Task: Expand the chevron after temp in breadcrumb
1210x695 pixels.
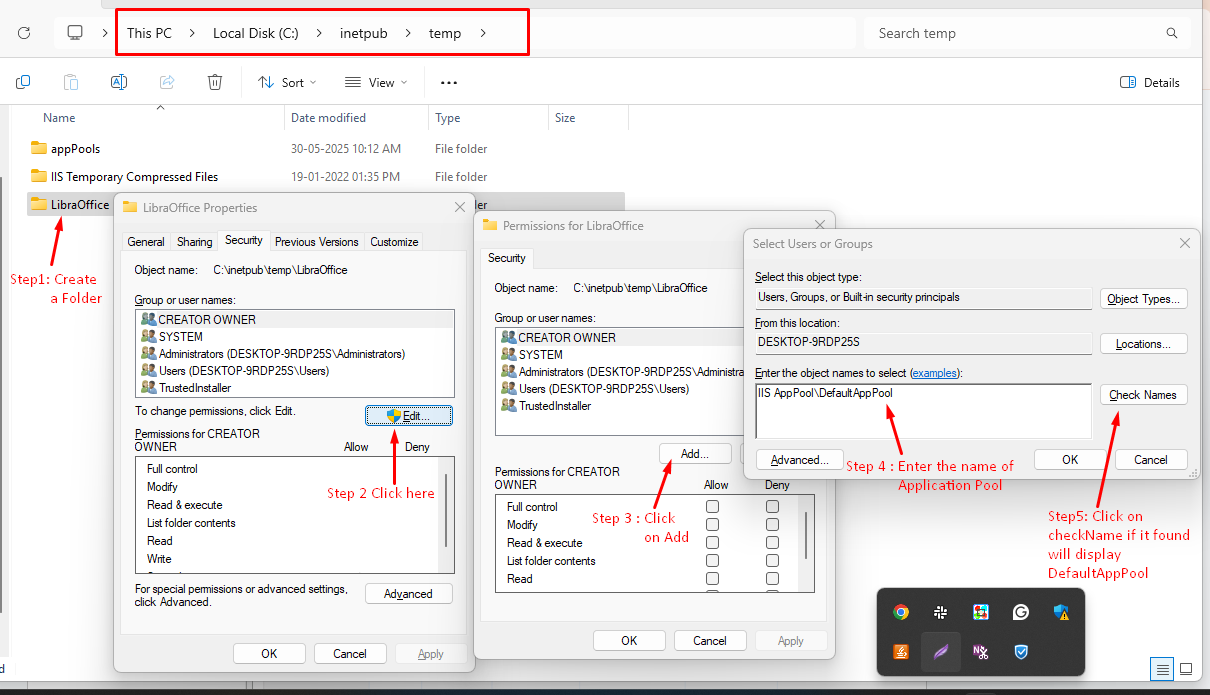Action: click(x=483, y=33)
